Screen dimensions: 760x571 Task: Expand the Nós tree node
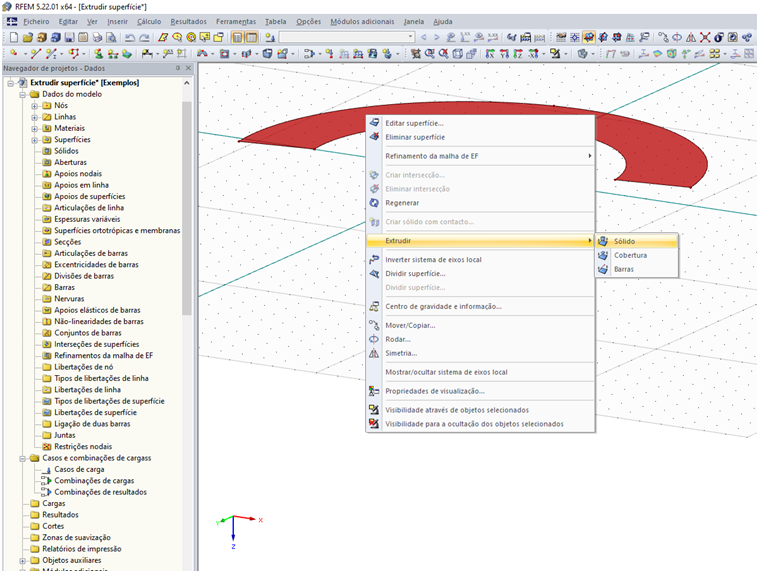click(x=34, y=106)
